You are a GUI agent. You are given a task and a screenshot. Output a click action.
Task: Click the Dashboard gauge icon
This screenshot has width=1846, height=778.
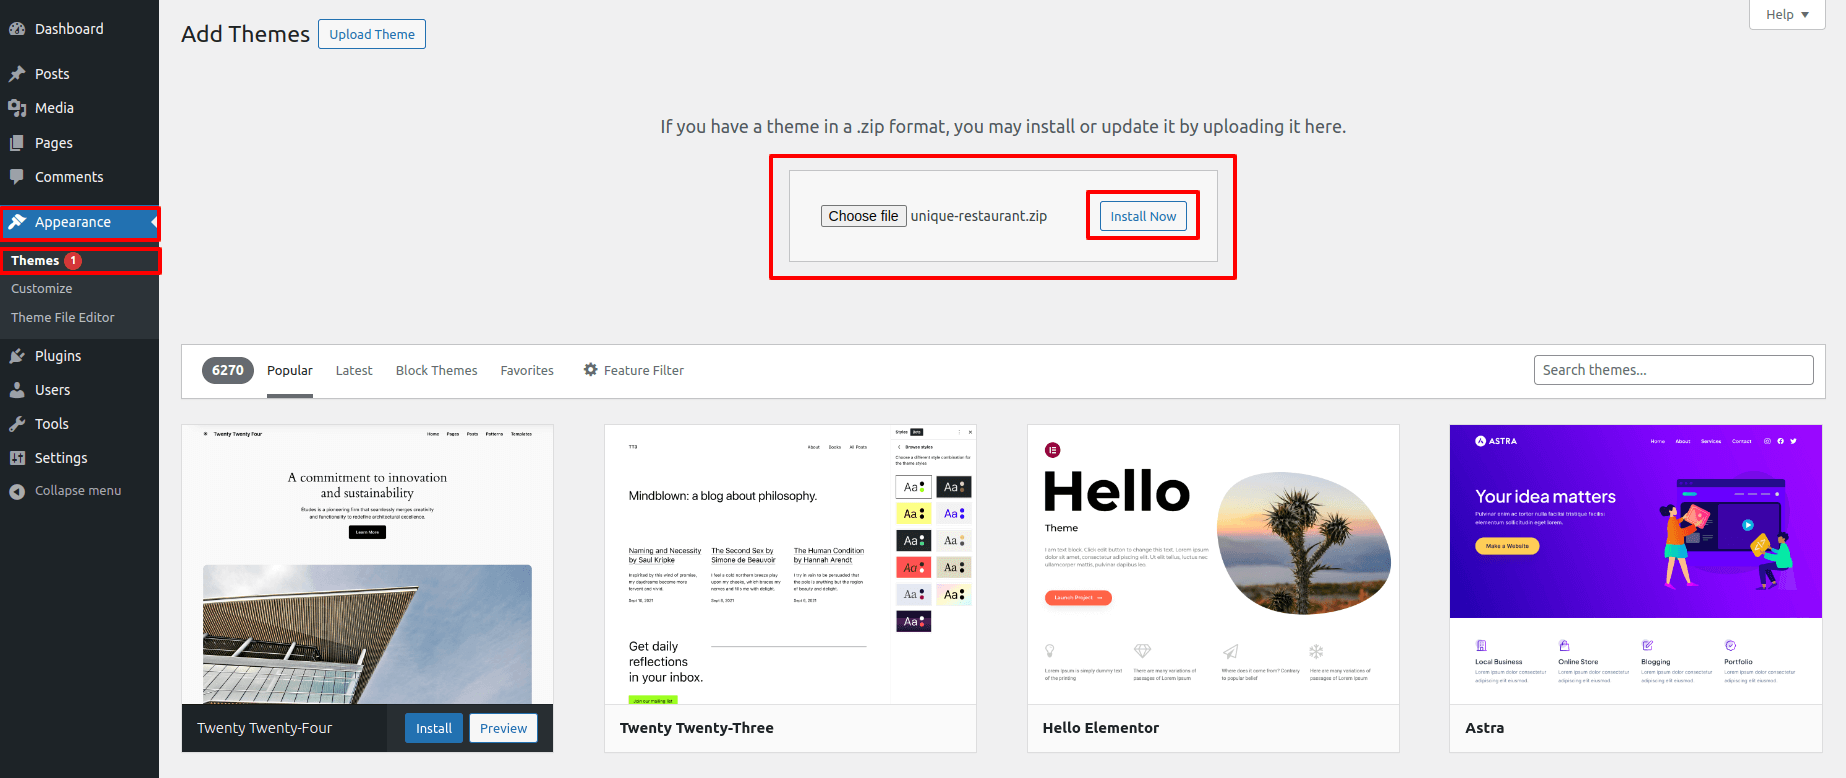[17, 29]
